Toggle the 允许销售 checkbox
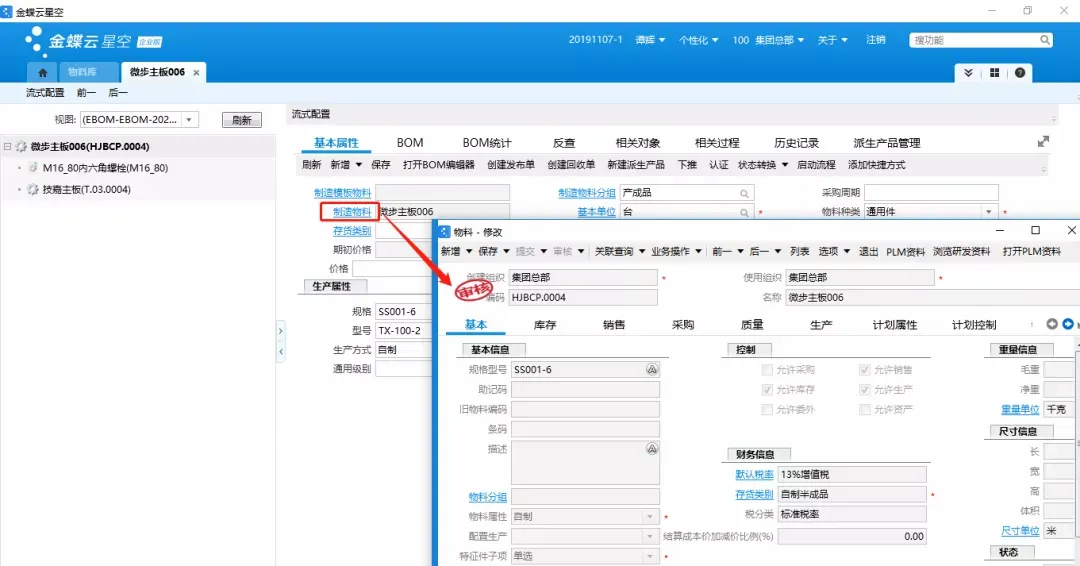1080x566 pixels. (x=864, y=370)
